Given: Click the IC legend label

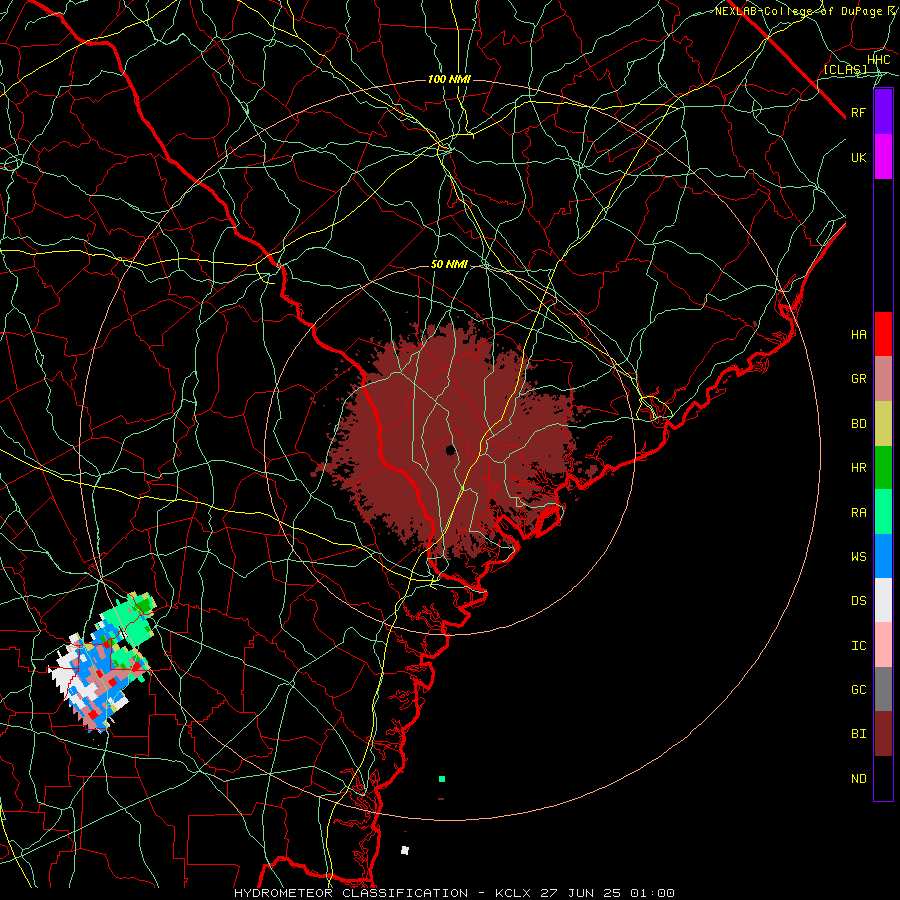Looking at the screenshot, I should 859,646.
